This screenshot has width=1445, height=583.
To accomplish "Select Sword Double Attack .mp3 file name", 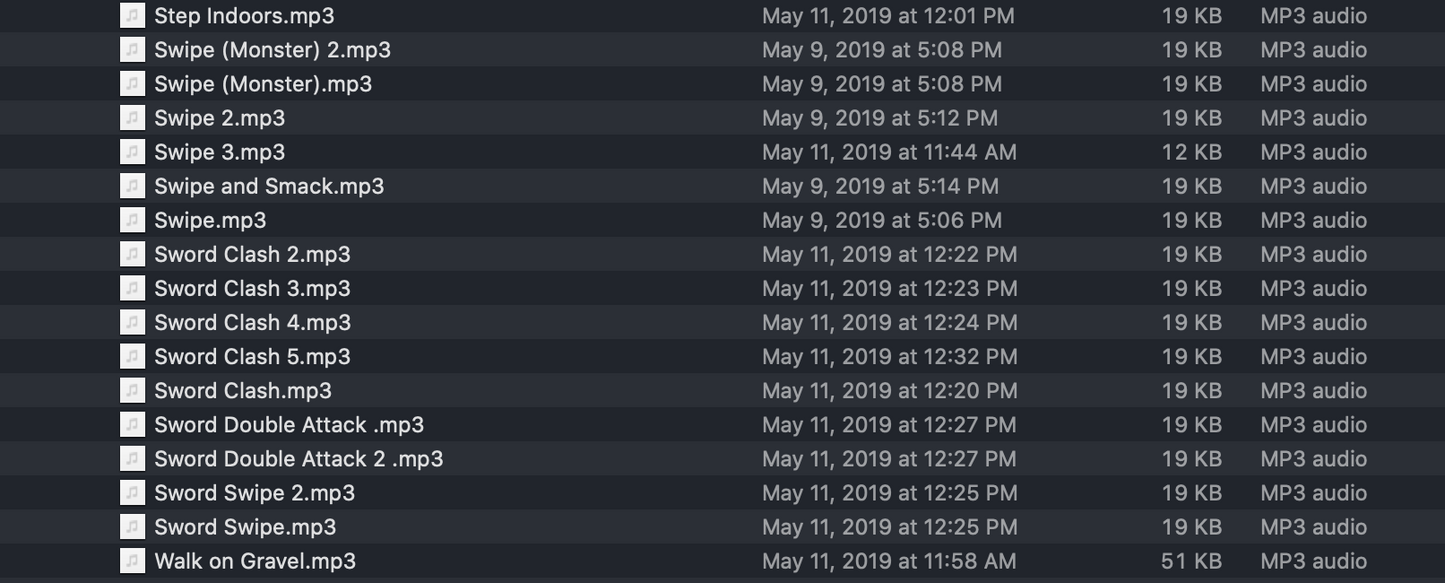I will point(288,425).
